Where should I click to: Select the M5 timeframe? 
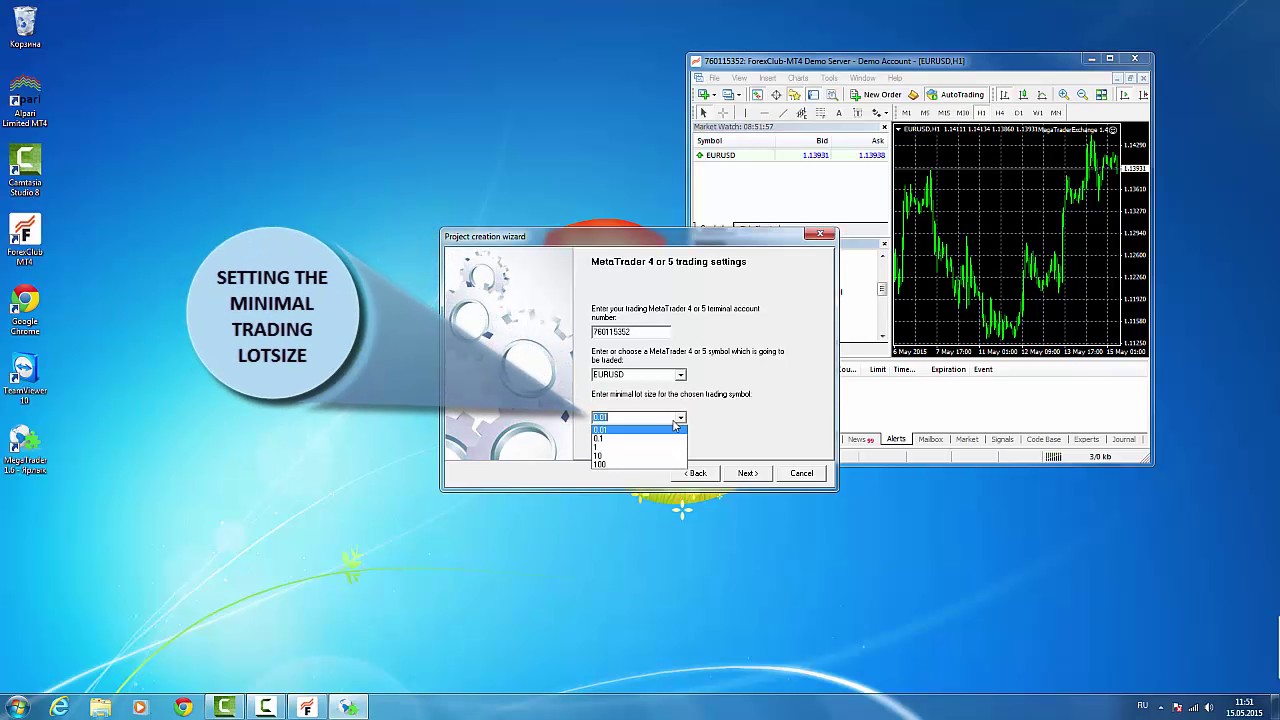pyautogui.click(x=925, y=113)
